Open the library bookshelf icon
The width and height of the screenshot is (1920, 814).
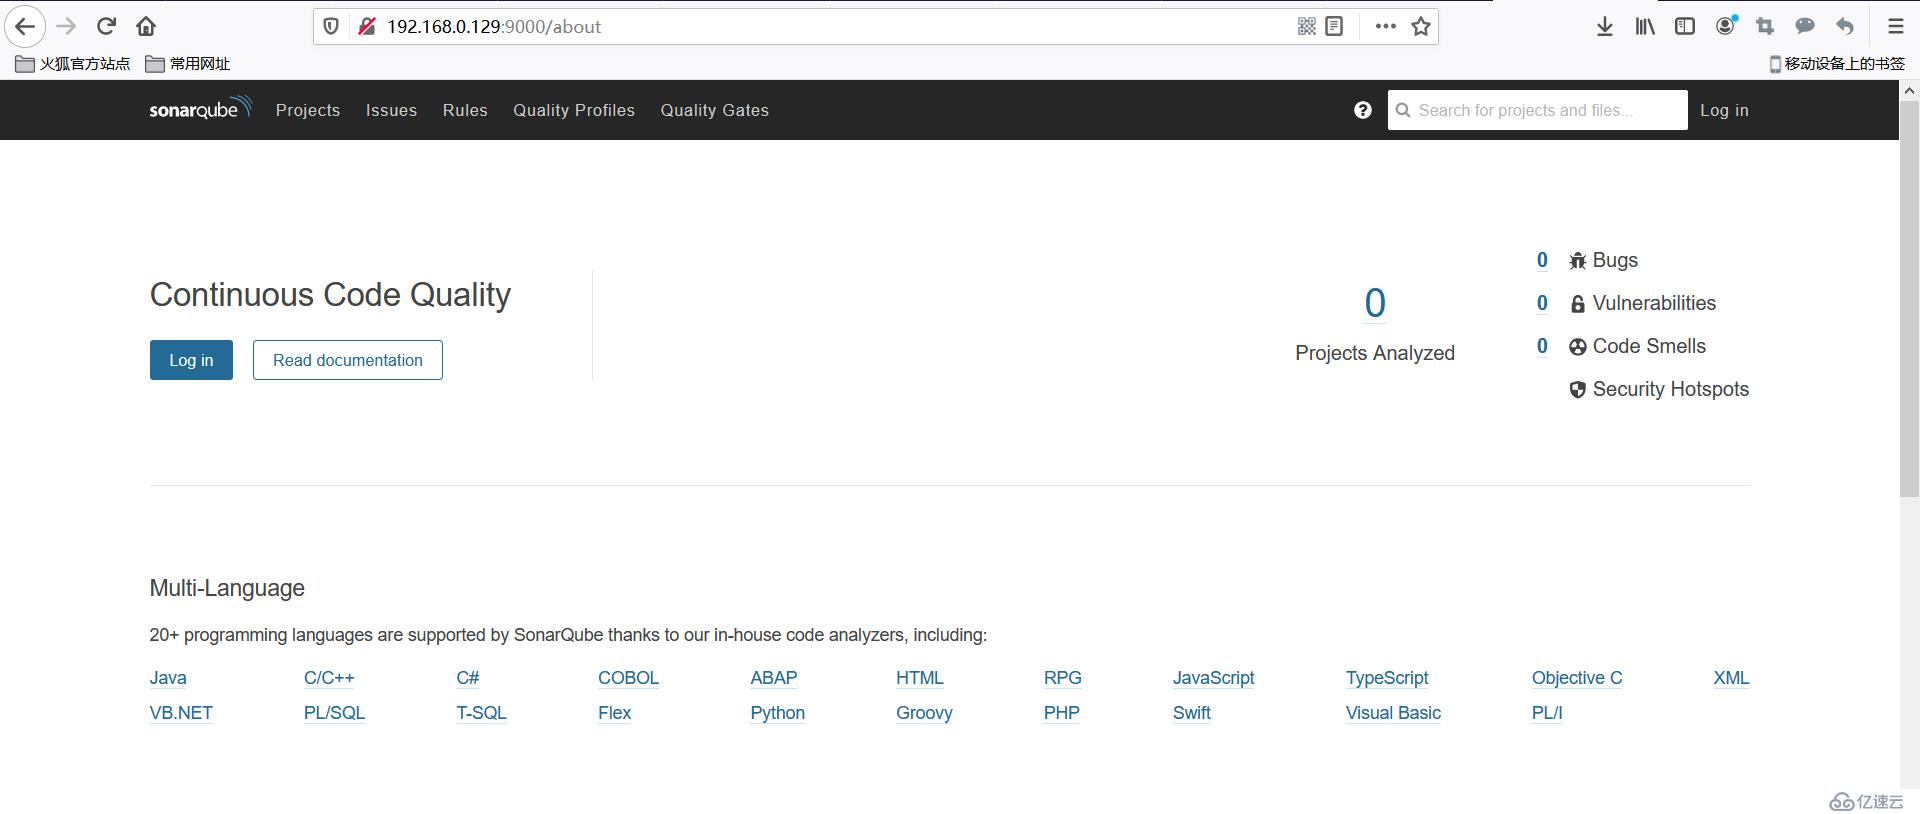[x=1645, y=26]
